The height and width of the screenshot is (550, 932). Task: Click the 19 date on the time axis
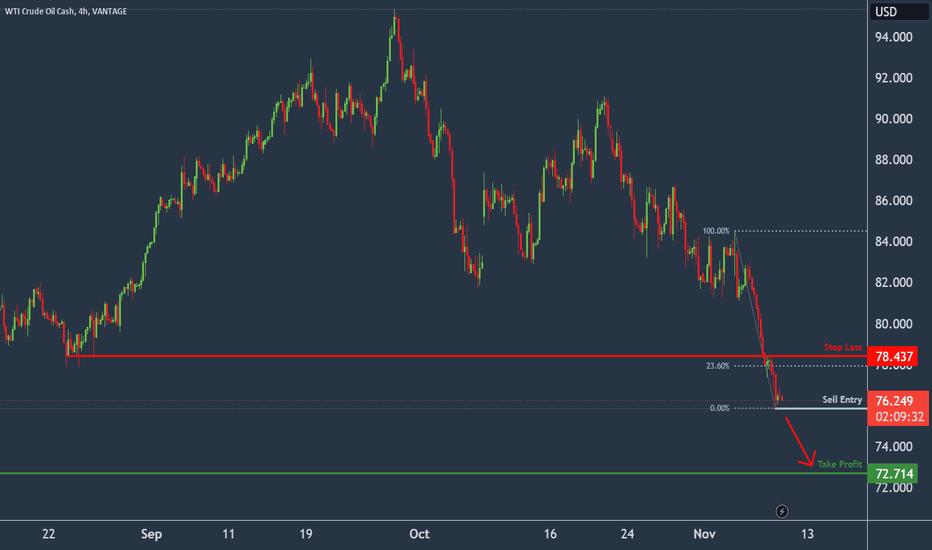pyautogui.click(x=306, y=534)
